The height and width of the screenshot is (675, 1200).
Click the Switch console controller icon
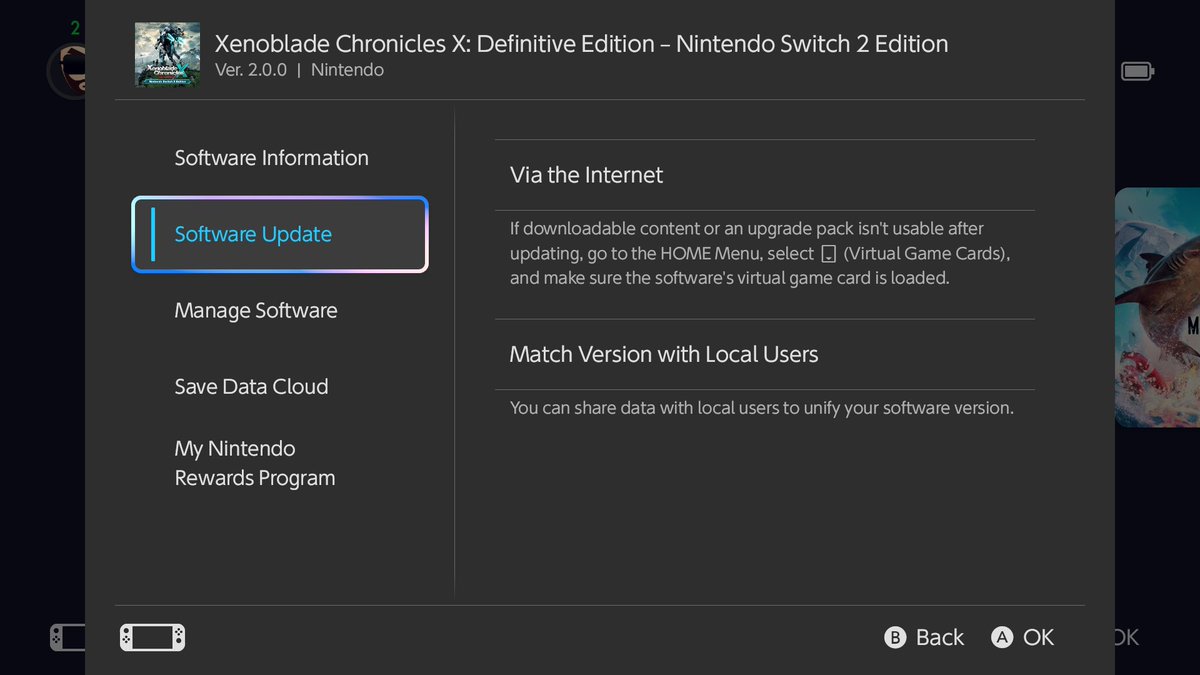(x=152, y=637)
